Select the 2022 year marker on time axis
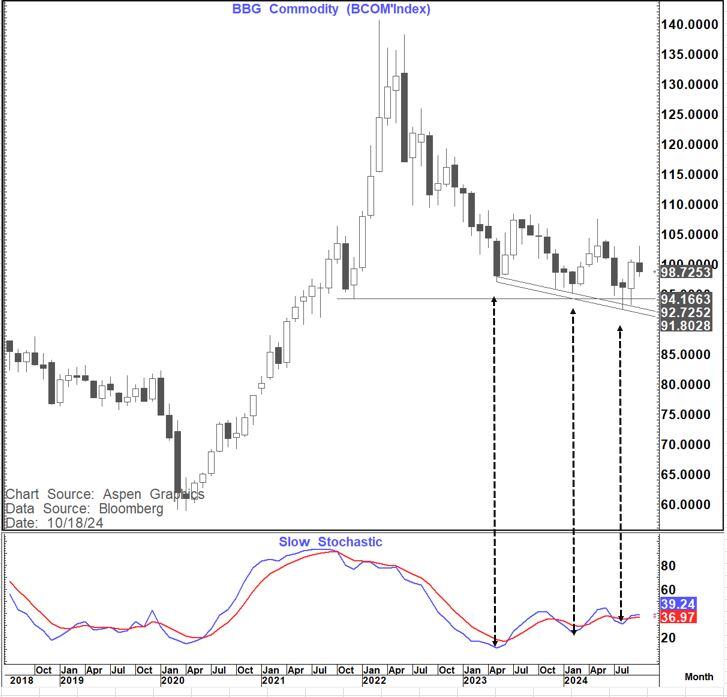727x697 pixels. pyautogui.click(x=373, y=680)
